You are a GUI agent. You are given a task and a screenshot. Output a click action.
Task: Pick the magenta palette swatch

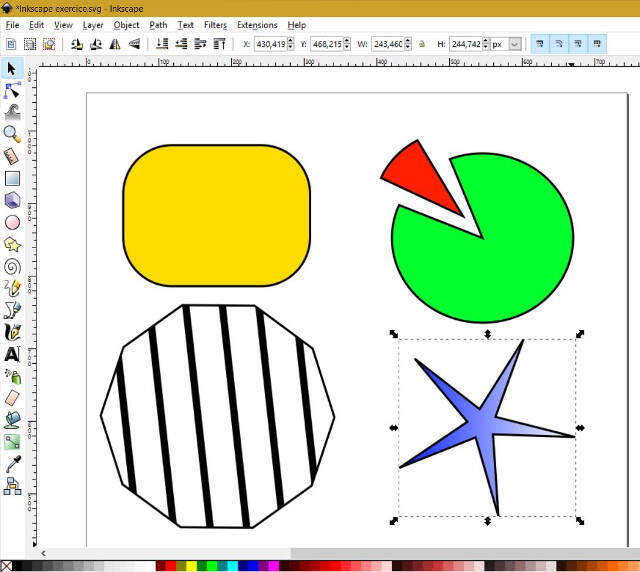[274, 566]
